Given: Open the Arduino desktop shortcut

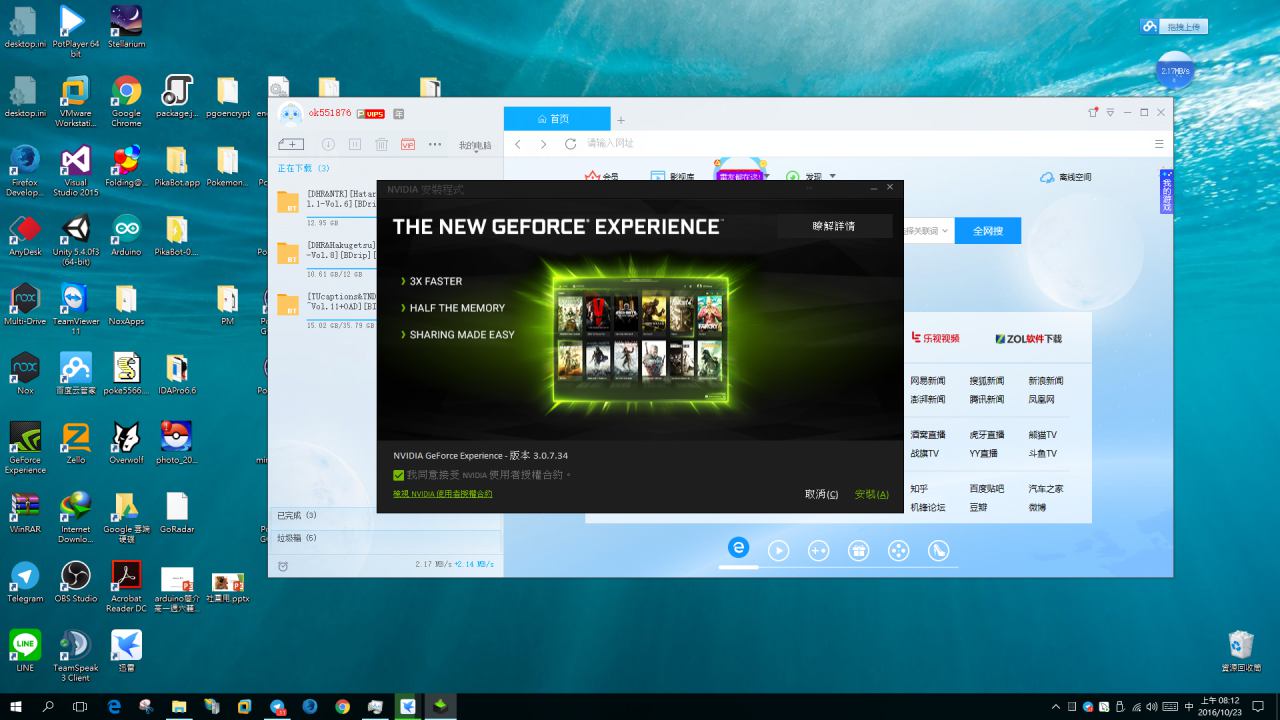Looking at the screenshot, I should click(126, 236).
